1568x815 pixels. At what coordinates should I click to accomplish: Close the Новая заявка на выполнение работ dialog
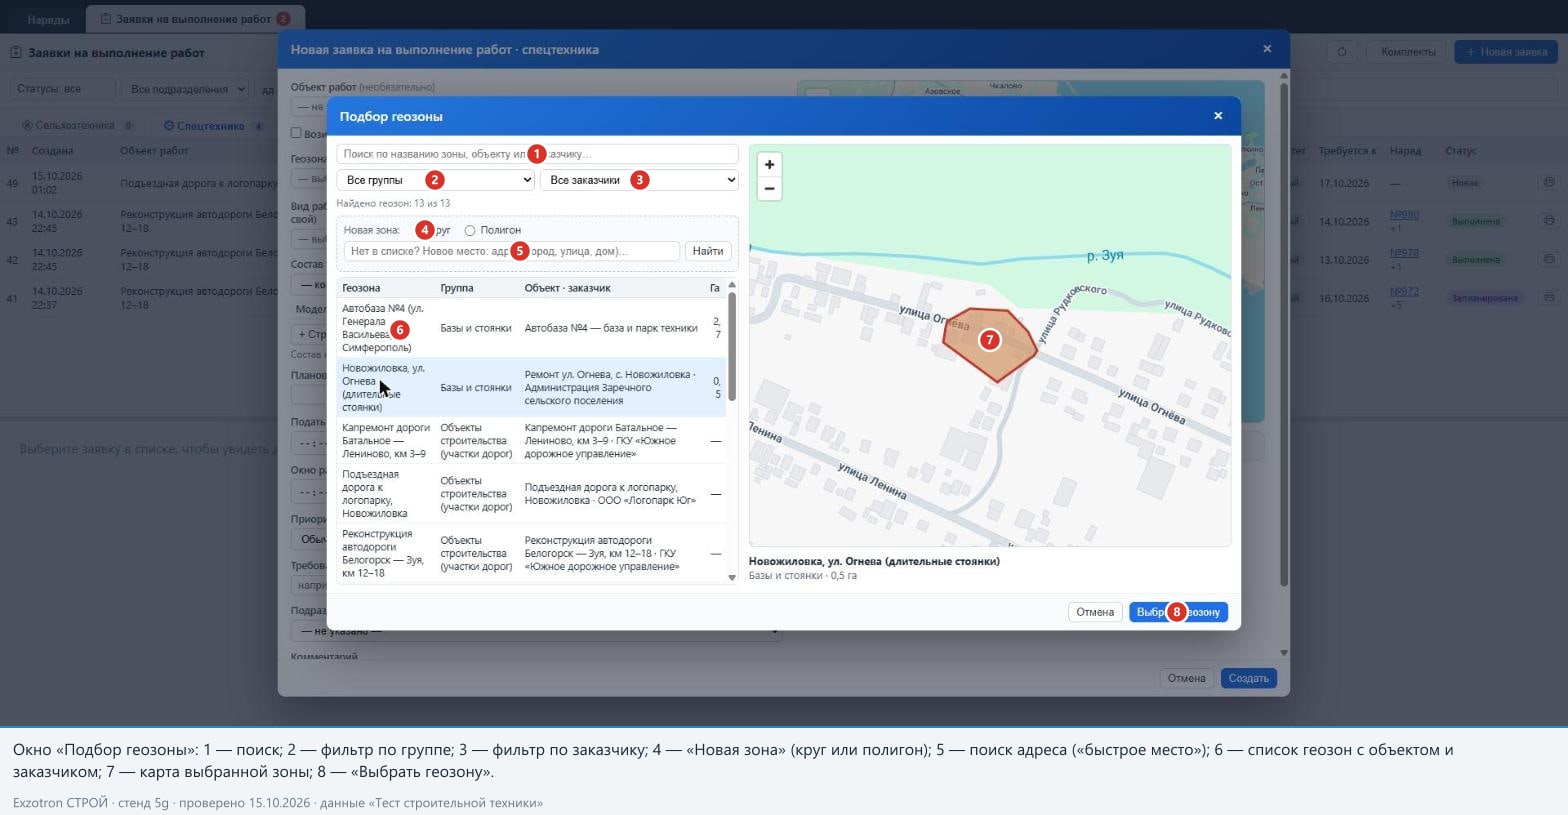tap(1267, 49)
